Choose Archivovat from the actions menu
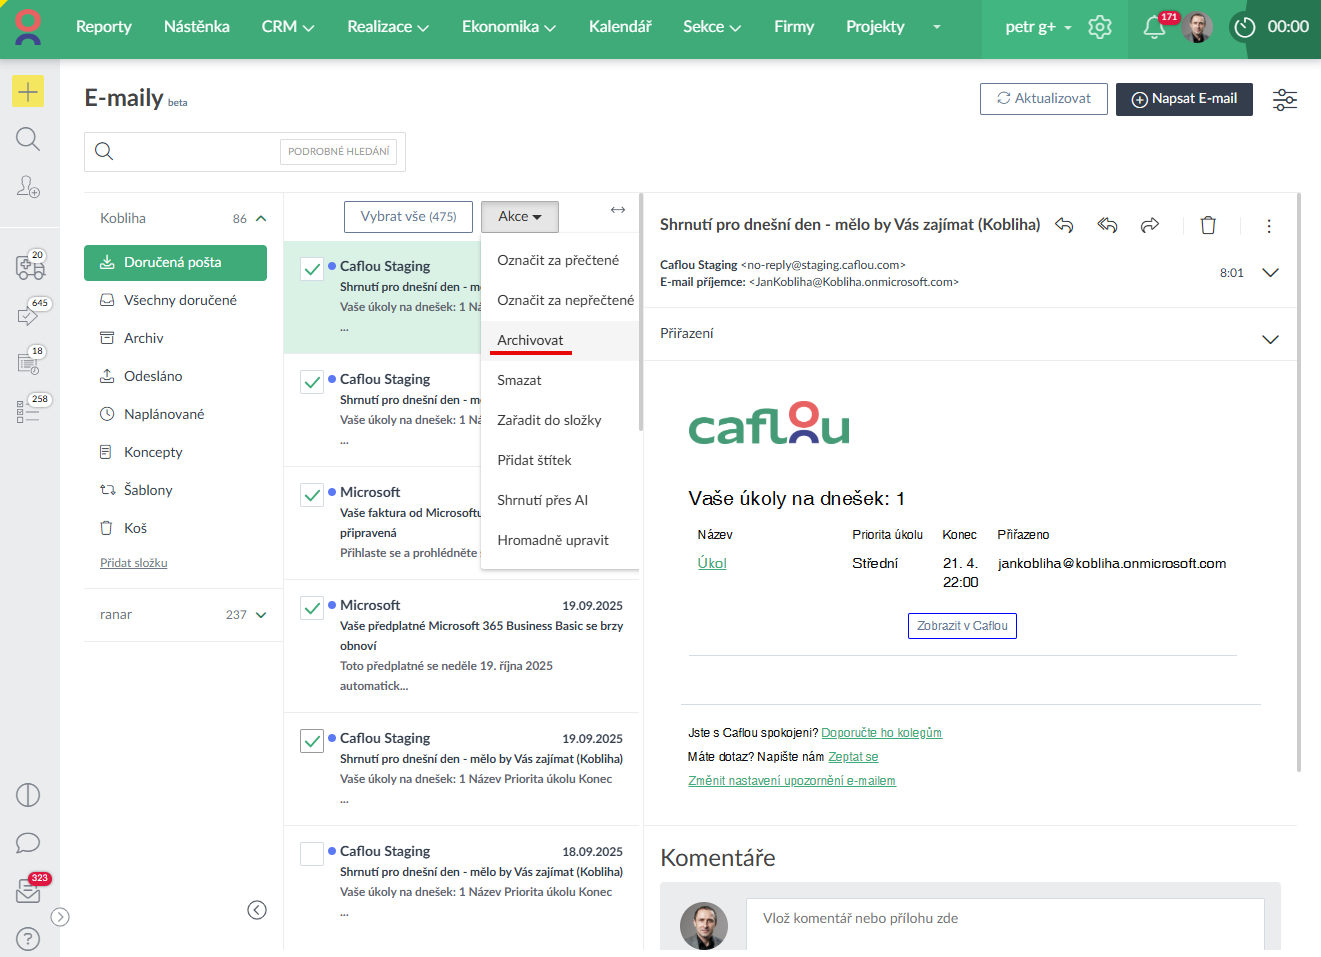 click(530, 340)
